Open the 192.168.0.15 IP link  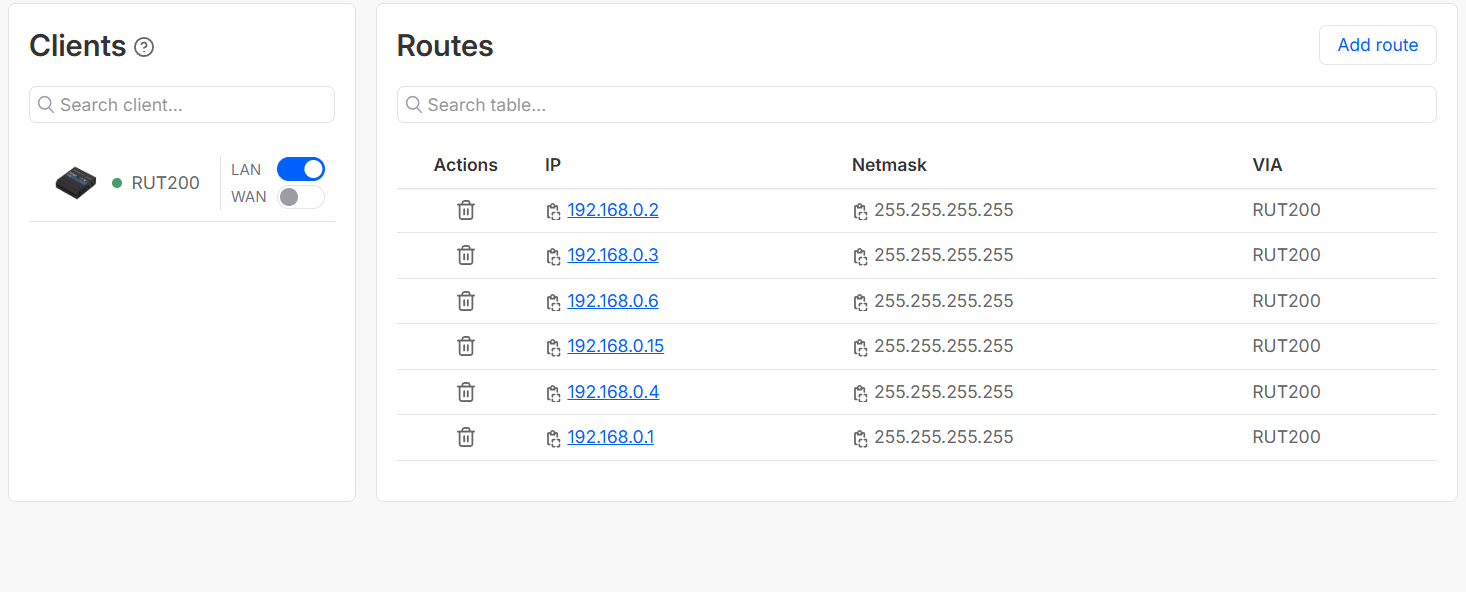[x=615, y=346]
